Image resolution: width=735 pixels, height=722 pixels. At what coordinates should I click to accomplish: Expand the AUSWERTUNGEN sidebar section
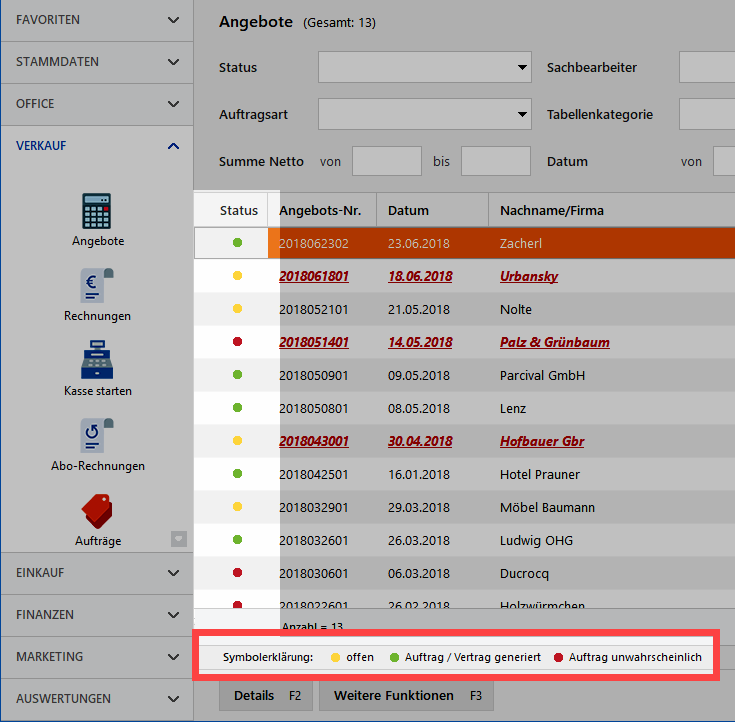point(97,699)
